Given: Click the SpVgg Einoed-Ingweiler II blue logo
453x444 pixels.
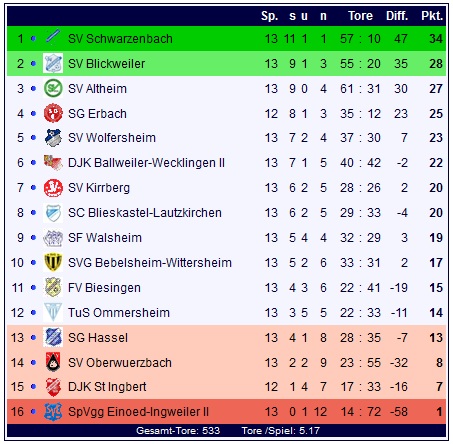Looking at the screenshot, I should [53, 412].
